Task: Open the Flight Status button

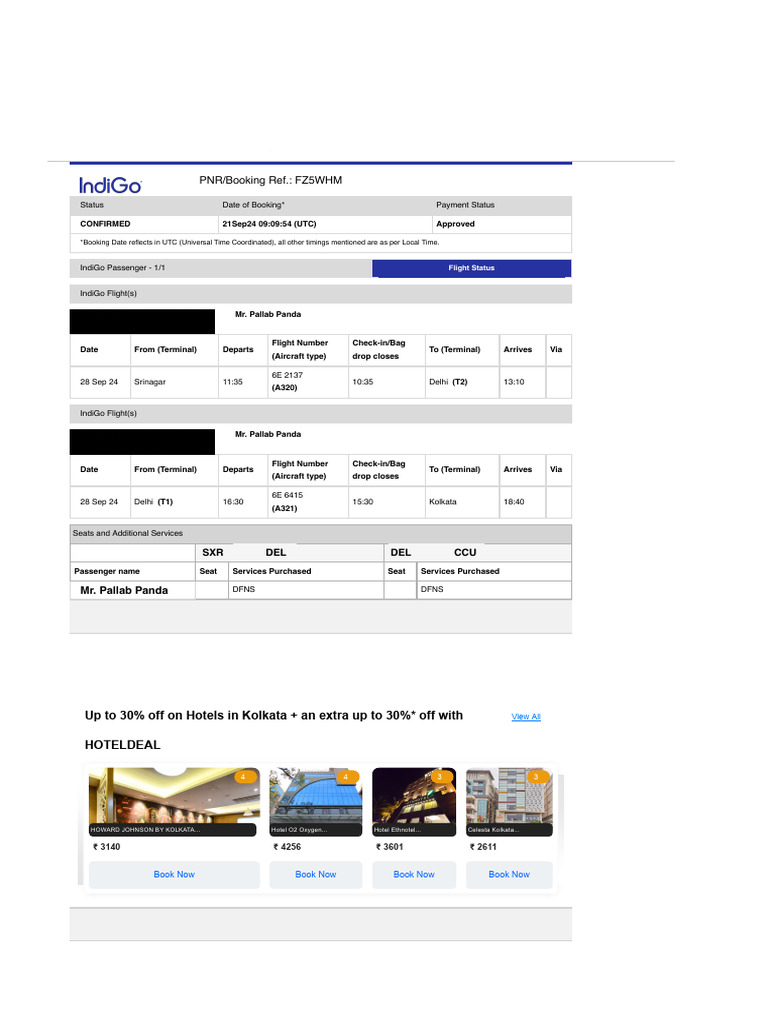Action: (x=472, y=268)
